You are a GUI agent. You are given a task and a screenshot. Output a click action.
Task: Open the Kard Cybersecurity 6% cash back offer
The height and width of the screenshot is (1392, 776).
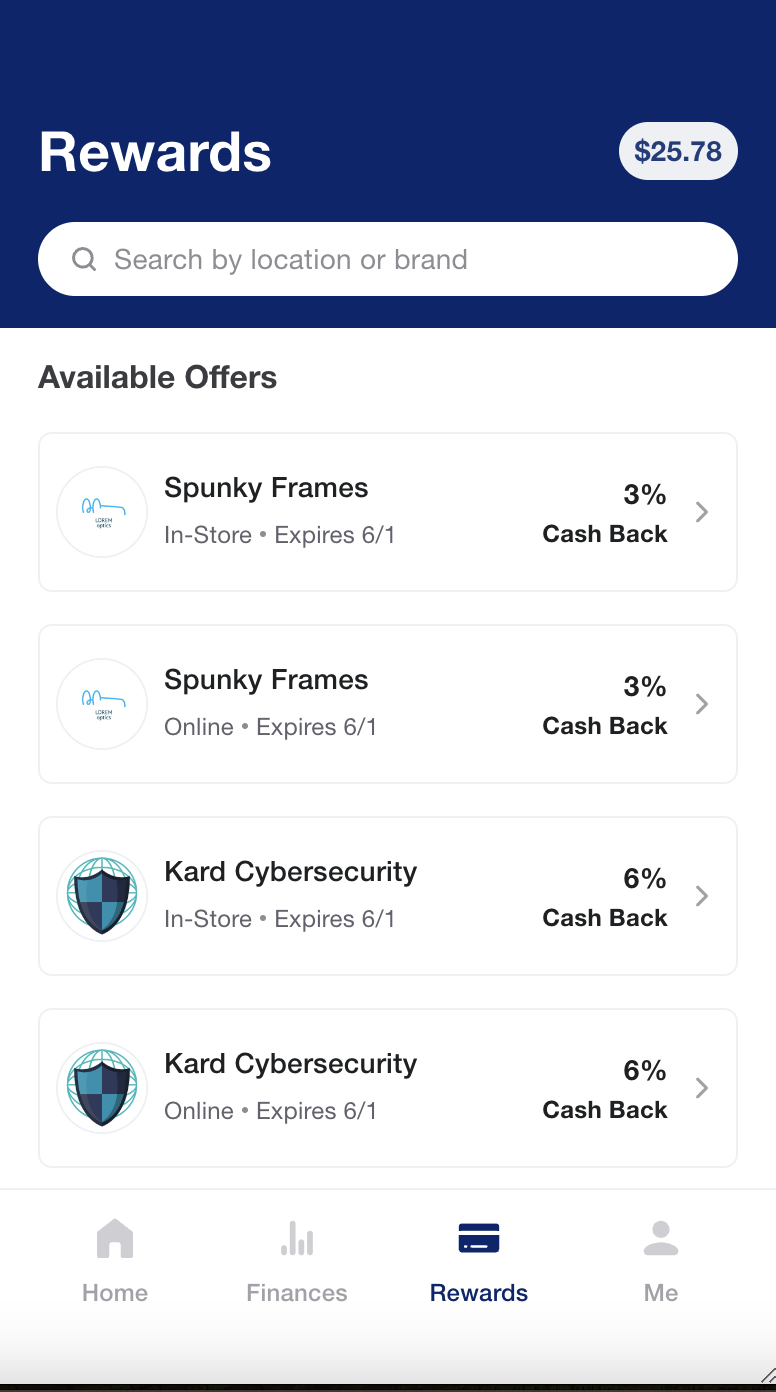click(388, 896)
